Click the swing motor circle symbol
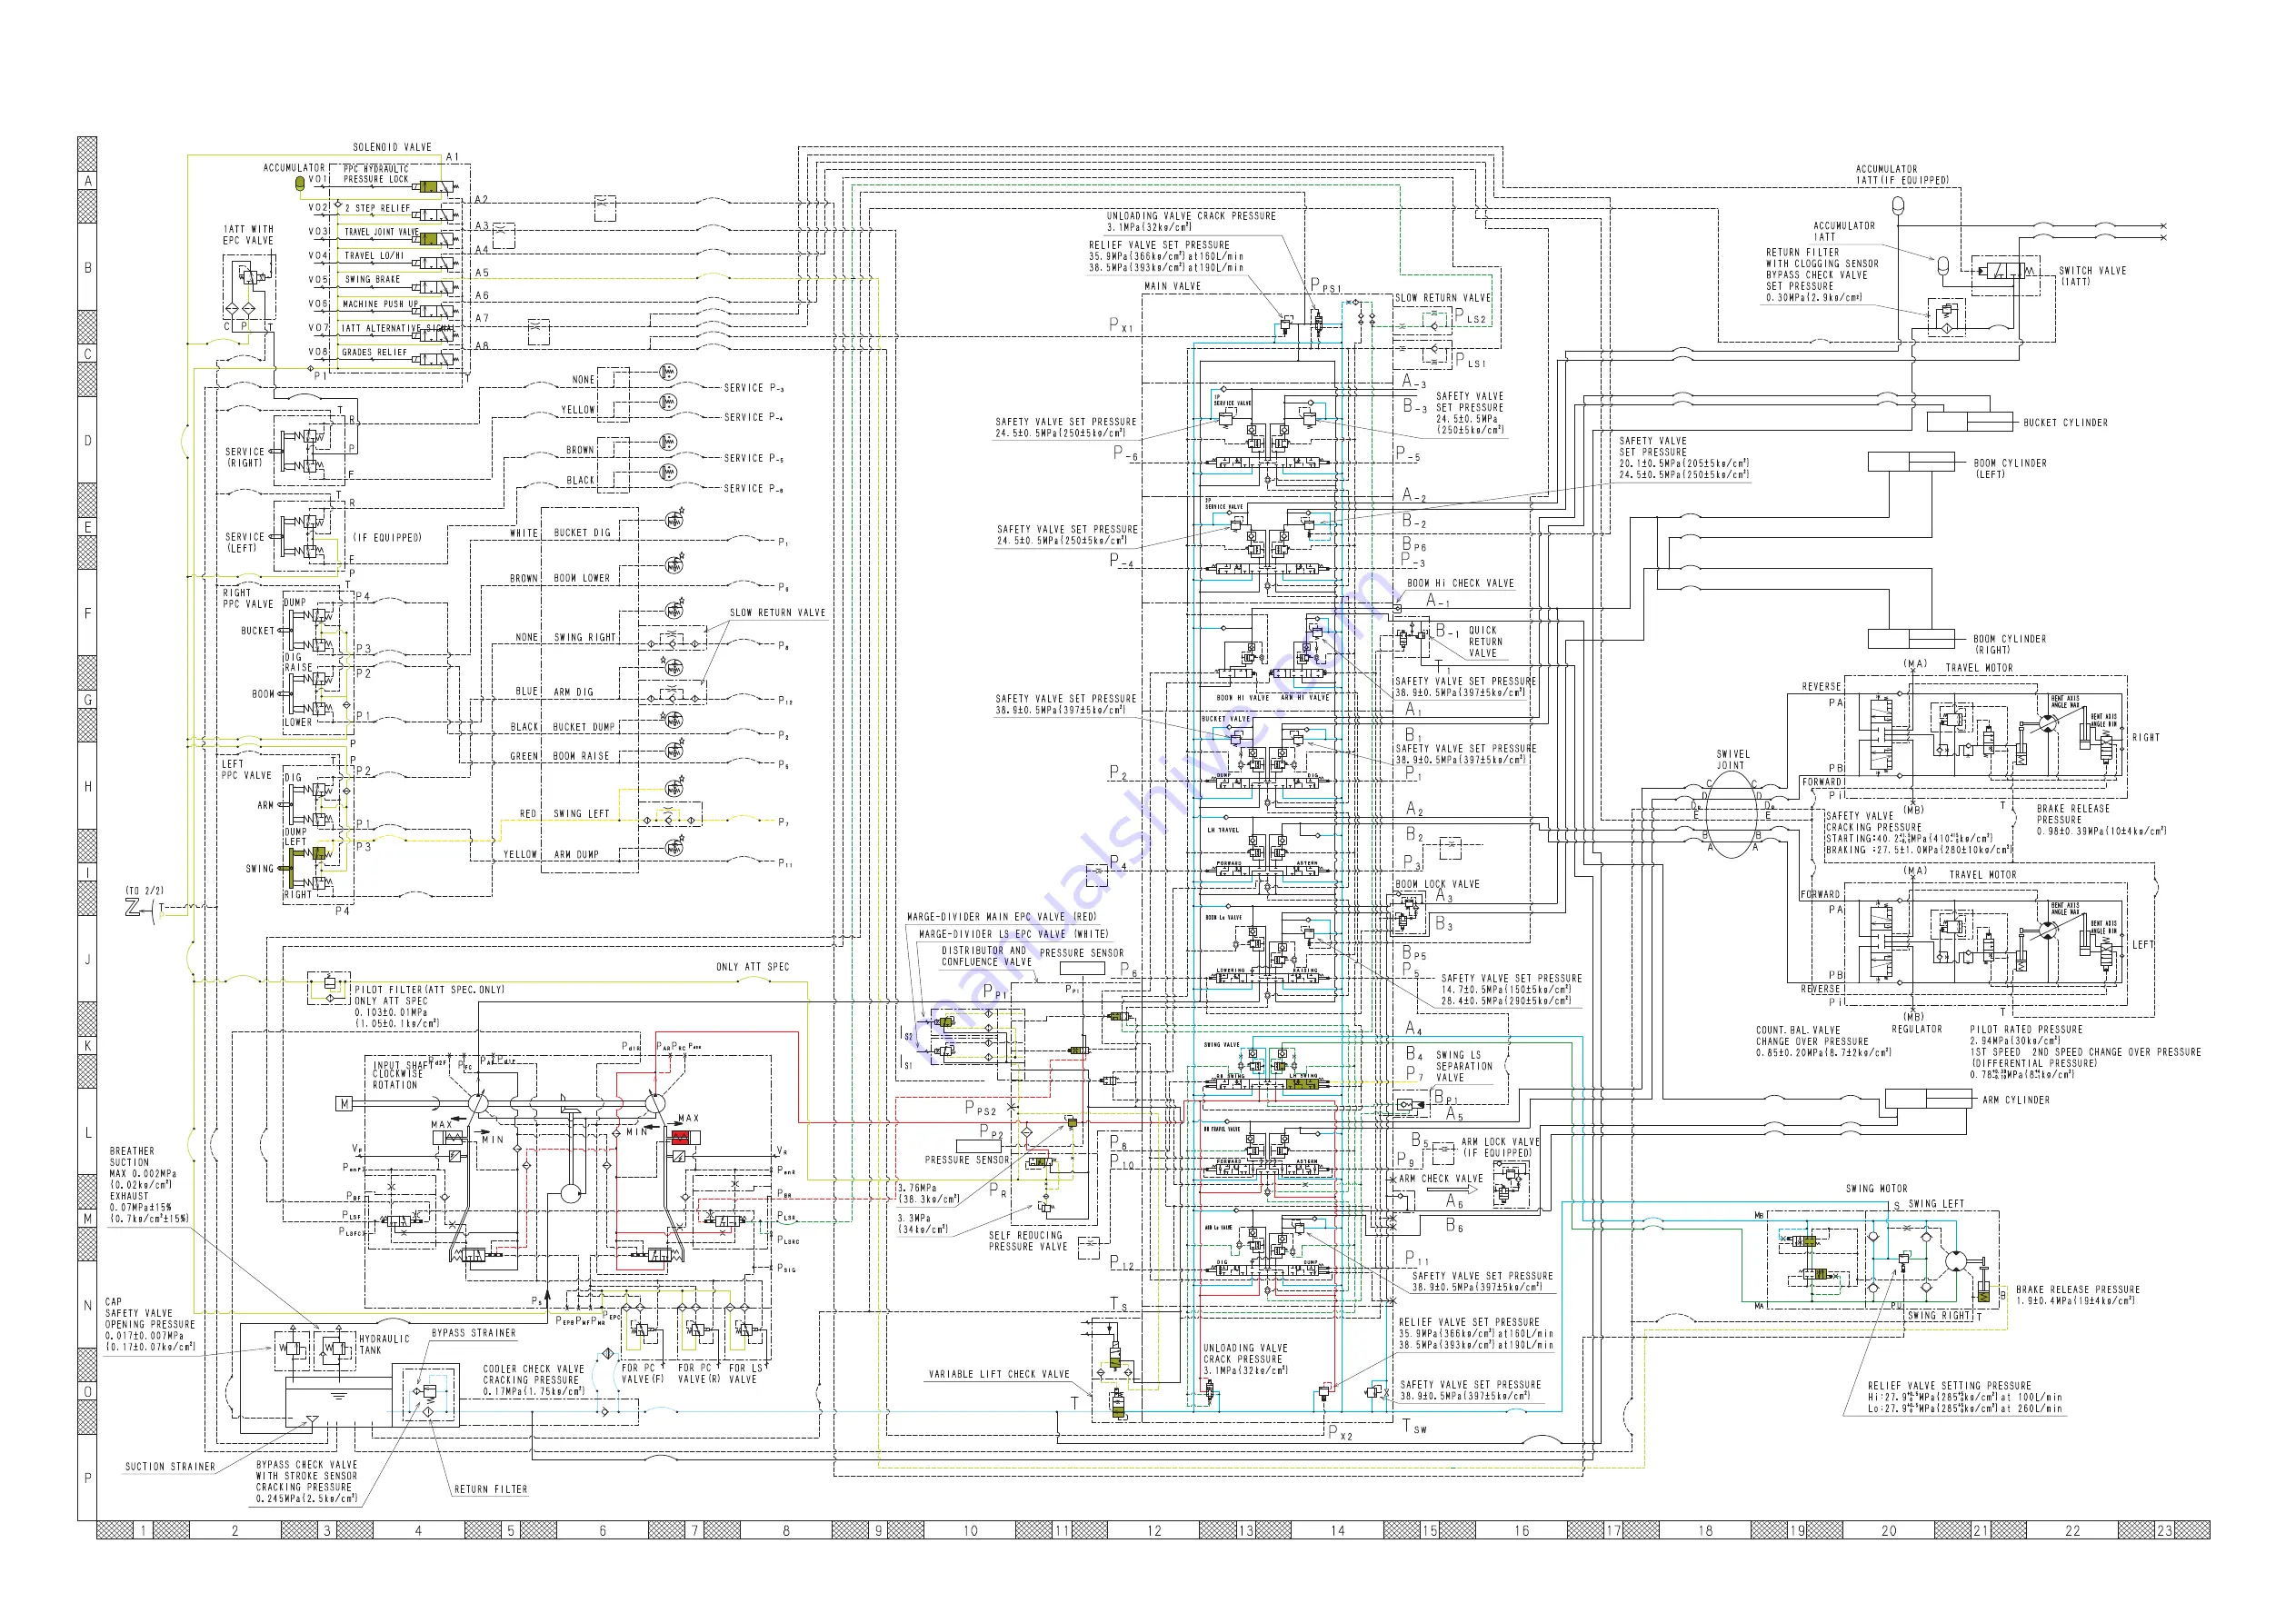Image resolution: width=2296 pixels, height=1623 pixels. tap(1956, 1263)
